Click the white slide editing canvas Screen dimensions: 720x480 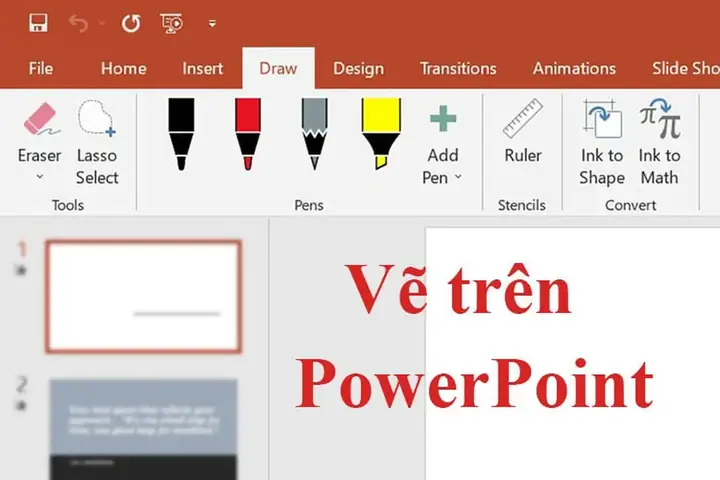[x=573, y=354]
